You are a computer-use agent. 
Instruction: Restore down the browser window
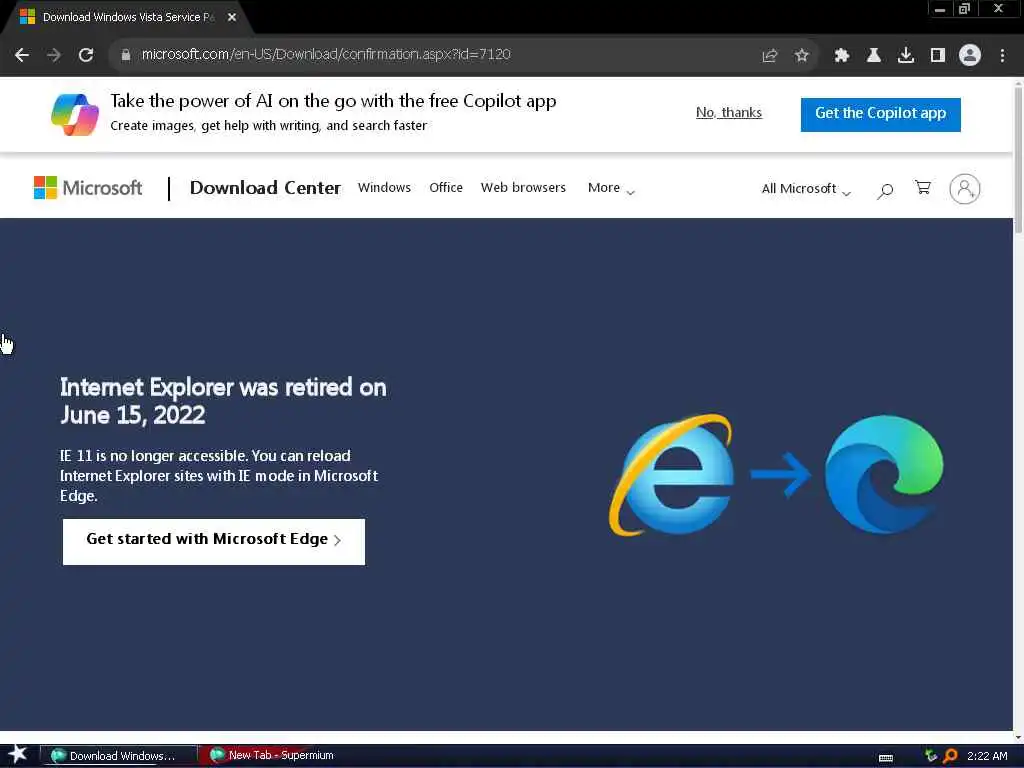pos(964,9)
